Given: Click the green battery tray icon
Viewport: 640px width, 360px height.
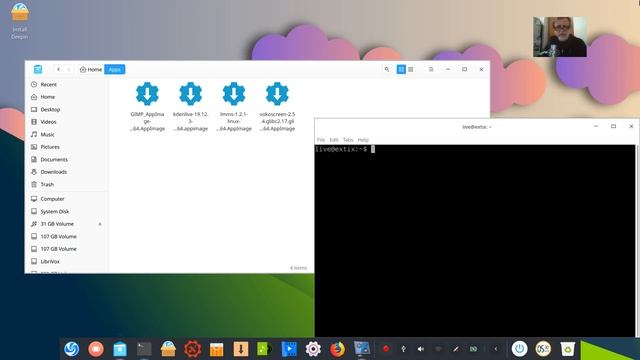Looking at the screenshot, I should [x=473, y=349].
